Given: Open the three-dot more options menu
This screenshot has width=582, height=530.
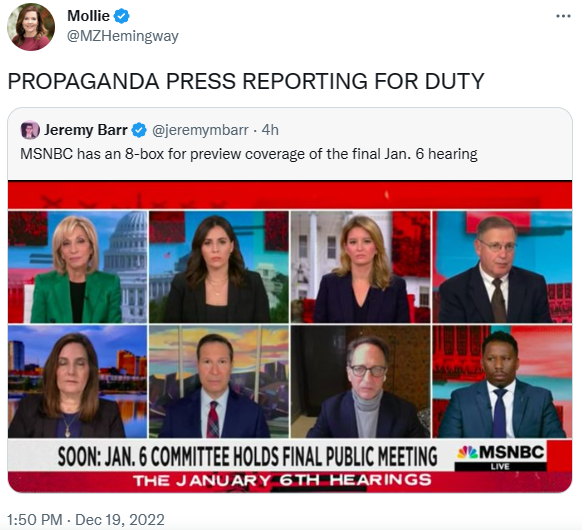Looking at the screenshot, I should click(x=563, y=16).
